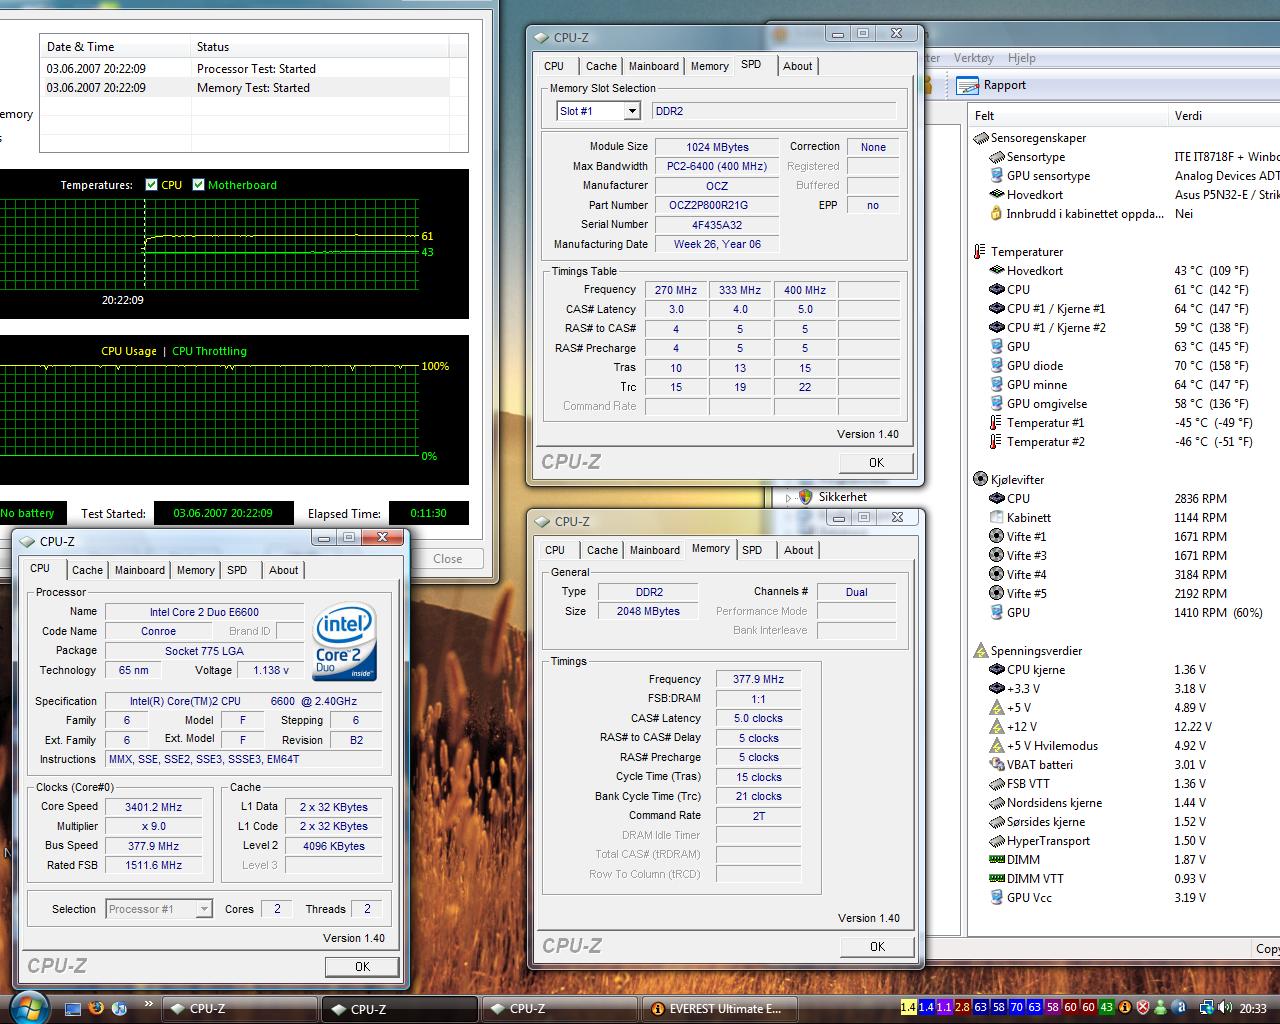Click the Close button of the stability test
Image resolution: width=1280 pixels, height=1024 pixels.
tap(447, 559)
